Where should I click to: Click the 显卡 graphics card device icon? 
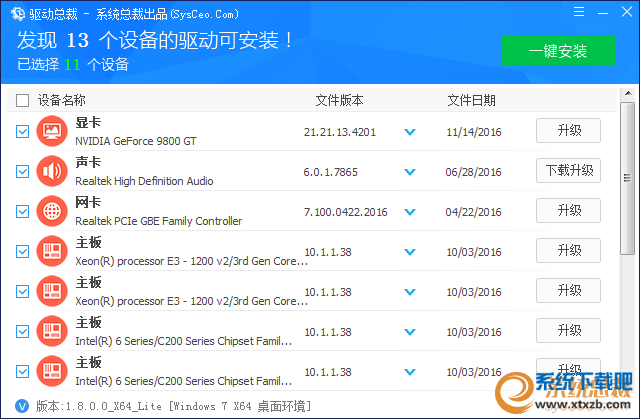click(x=51, y=131)
